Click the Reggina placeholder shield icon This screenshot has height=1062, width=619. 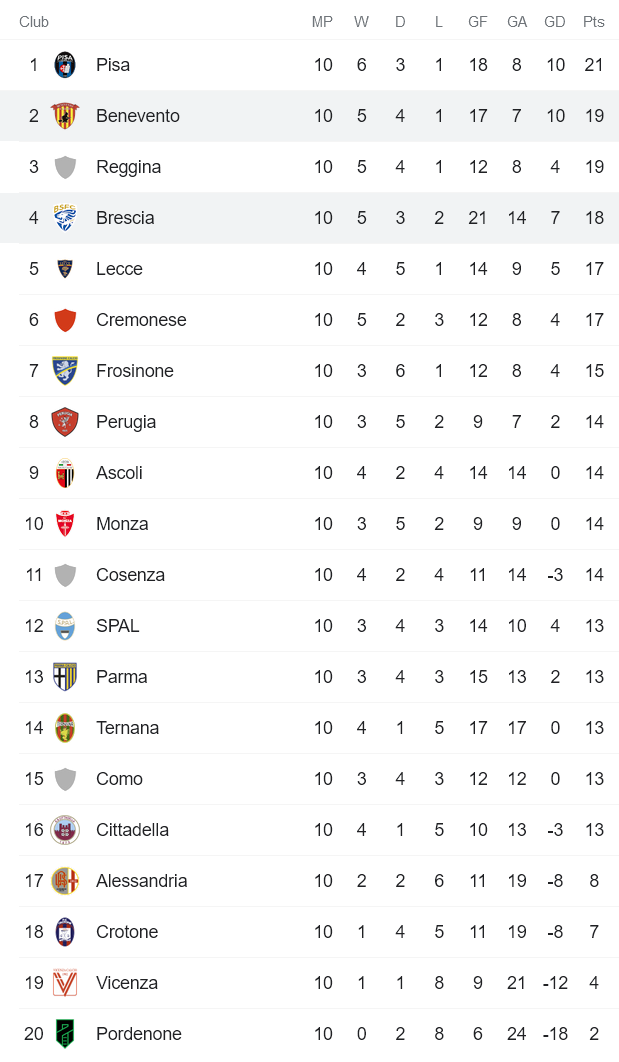65,167
